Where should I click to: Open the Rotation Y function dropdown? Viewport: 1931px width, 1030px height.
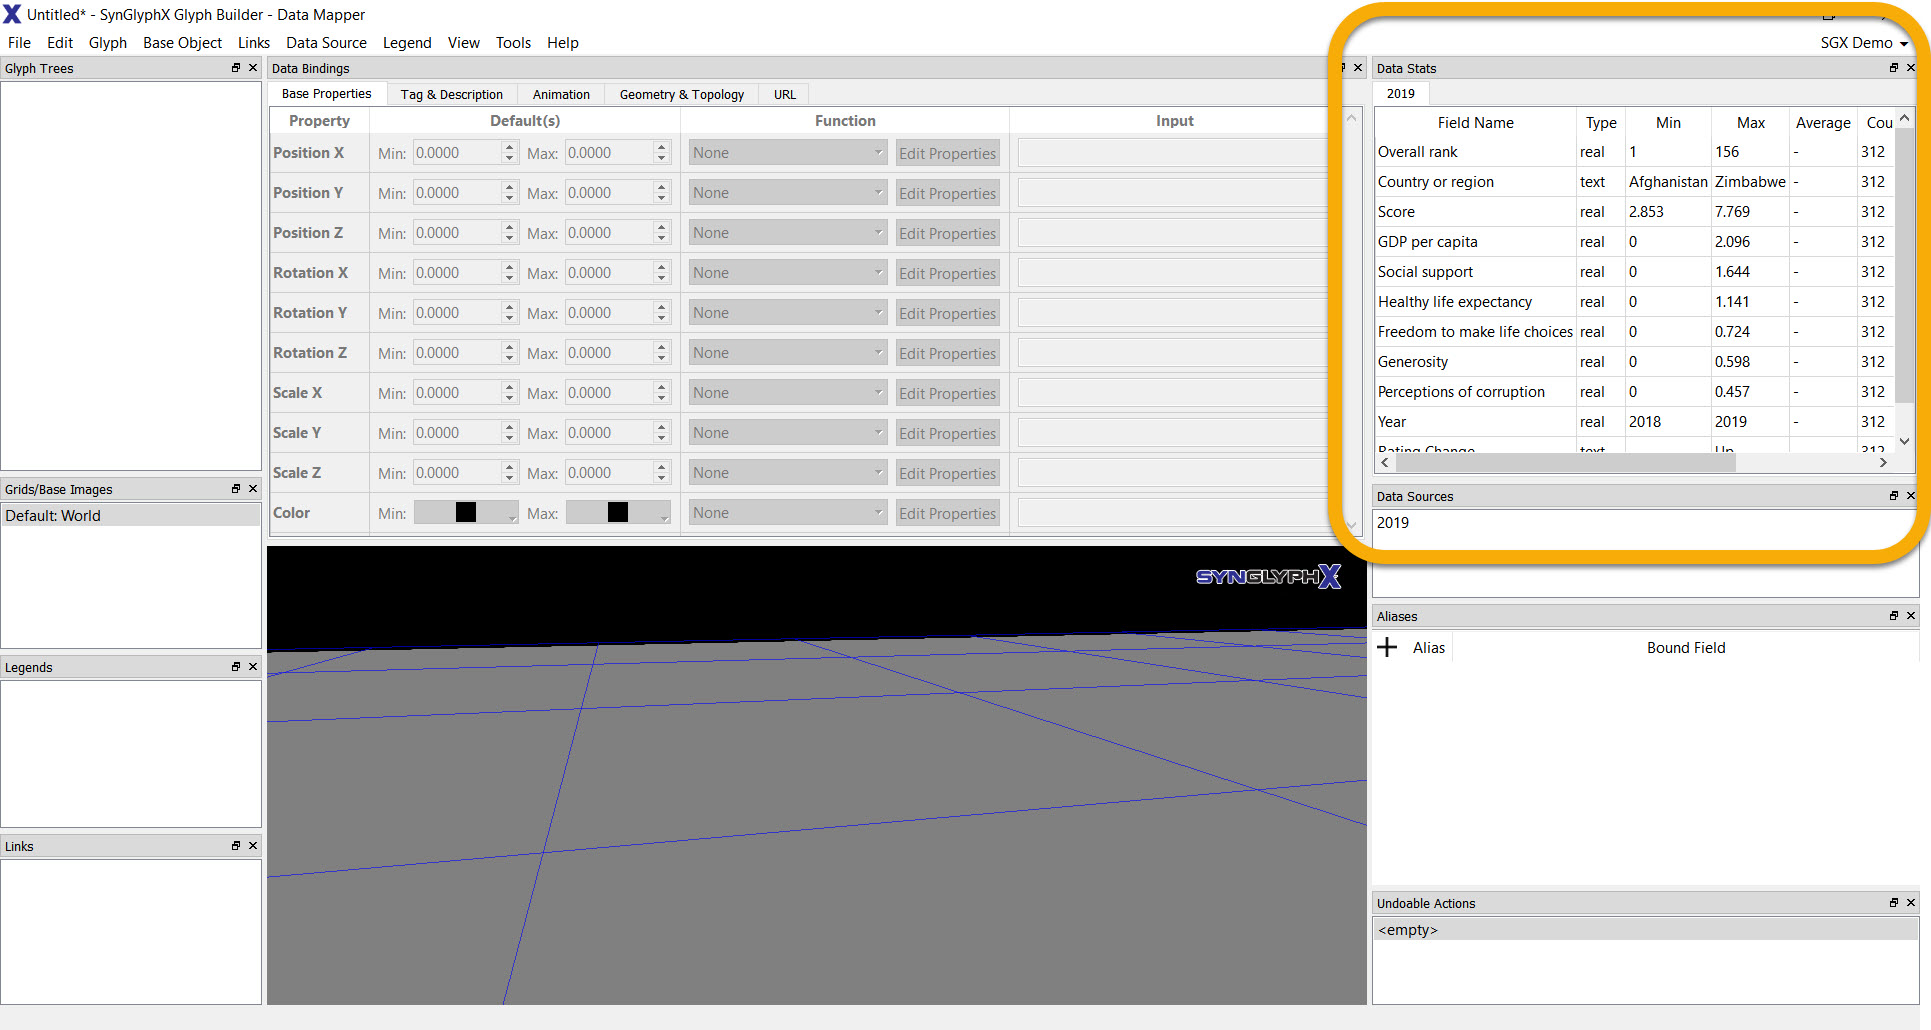(x=788, y=313)
